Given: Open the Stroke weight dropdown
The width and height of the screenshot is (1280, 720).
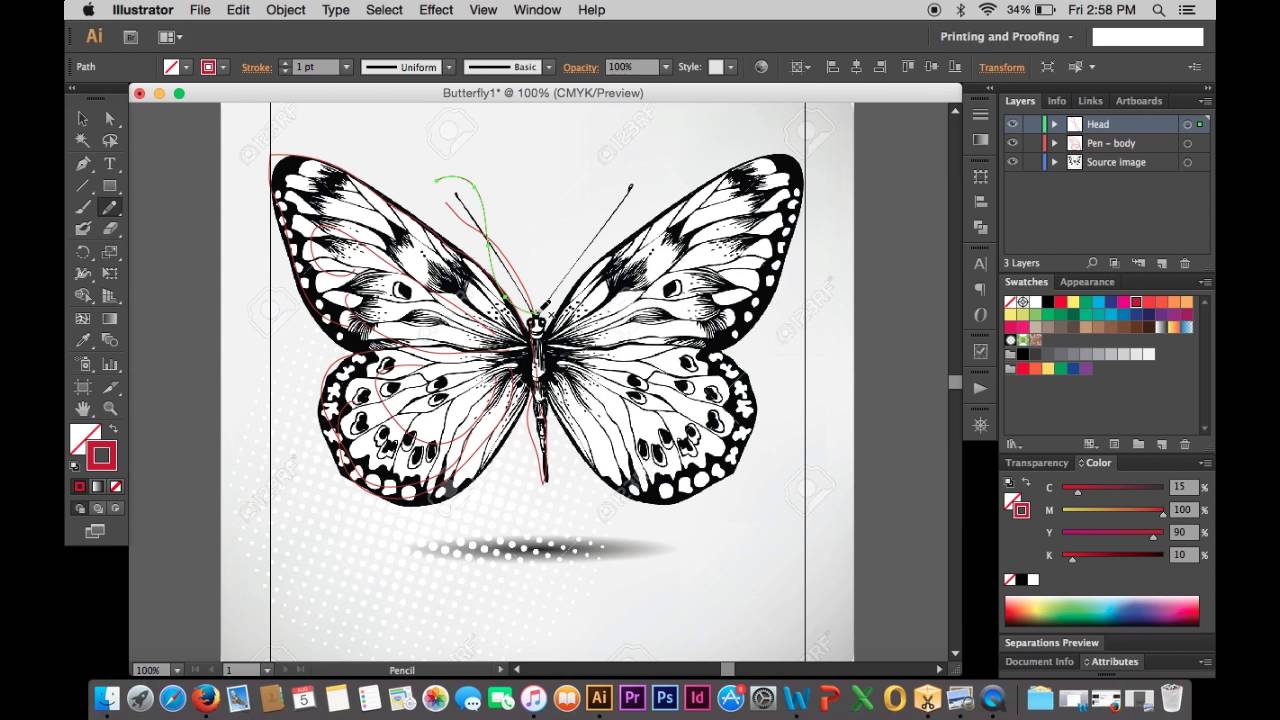Looking at the screenshot, I should 345,67.
